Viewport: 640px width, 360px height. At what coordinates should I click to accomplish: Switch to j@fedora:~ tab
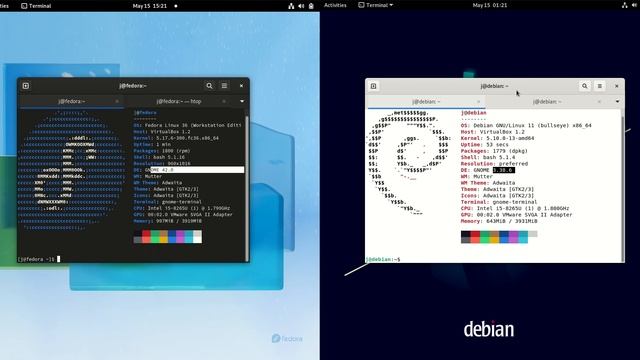[x=72, y=101]
